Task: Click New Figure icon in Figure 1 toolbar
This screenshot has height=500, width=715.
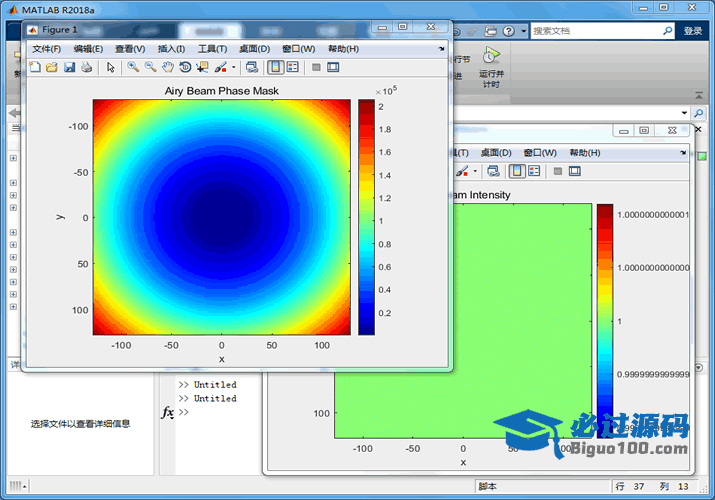Action: coord(35,67)
